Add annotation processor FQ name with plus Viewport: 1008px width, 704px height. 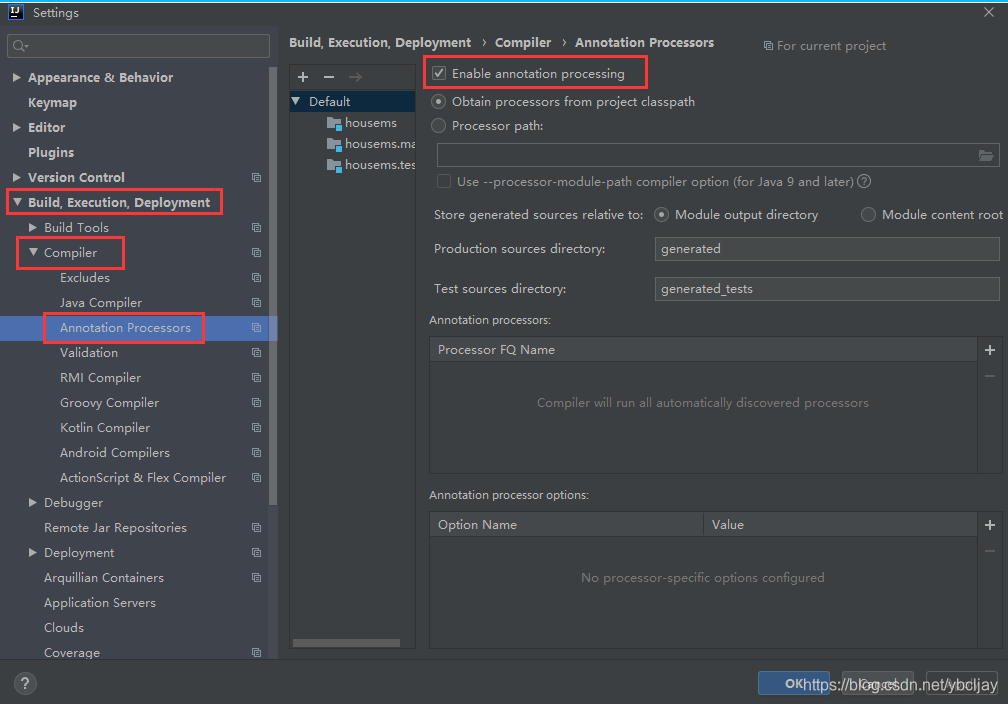(990, 350)
